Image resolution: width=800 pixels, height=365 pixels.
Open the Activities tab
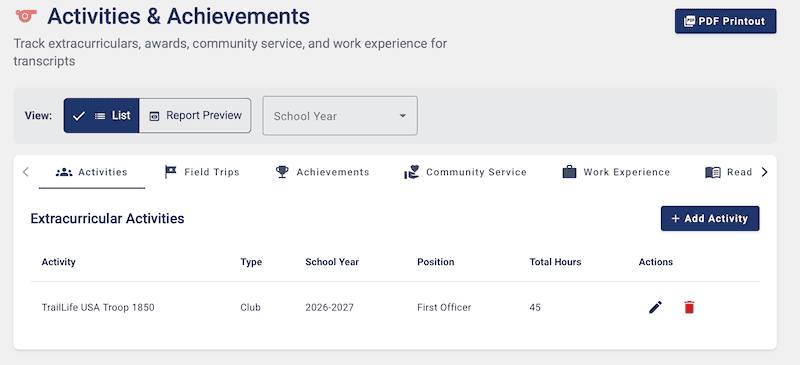92,172
